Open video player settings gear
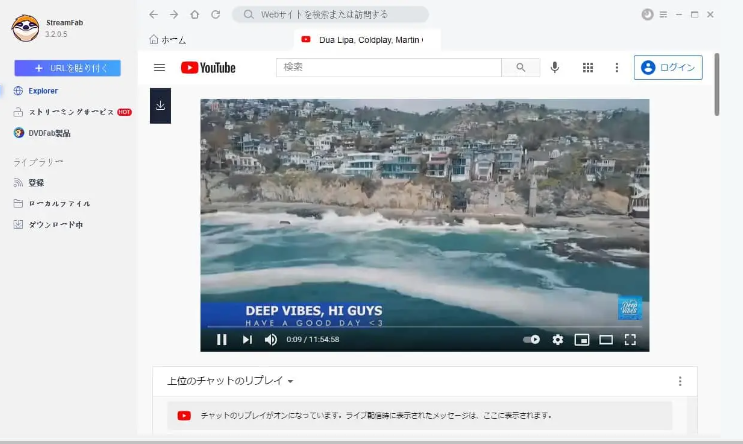Image resolution: width=743 pixels, height=444 pixels. coord(558,340)
